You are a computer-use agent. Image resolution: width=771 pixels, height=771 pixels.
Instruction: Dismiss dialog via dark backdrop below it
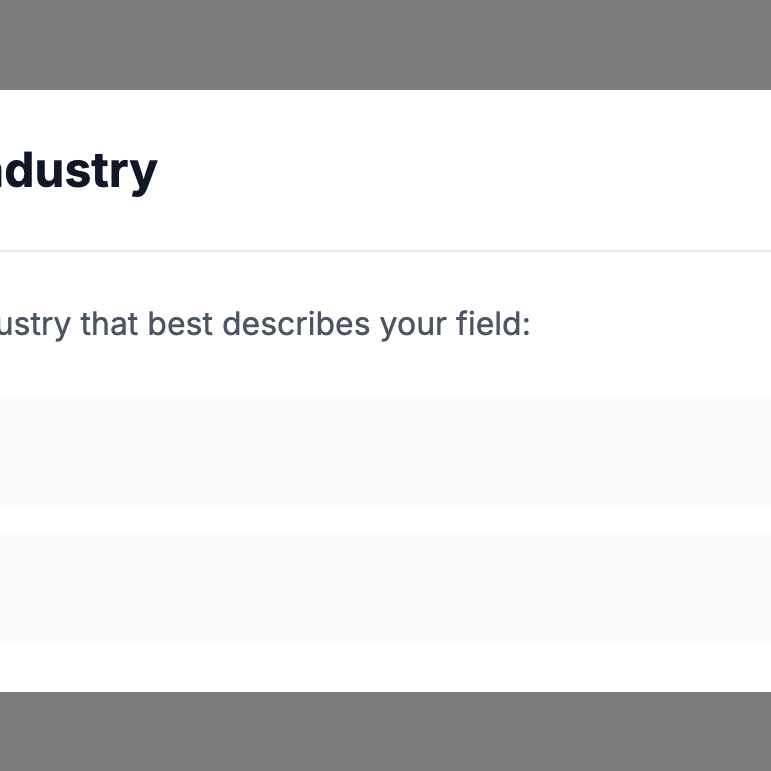click(385, 731)
